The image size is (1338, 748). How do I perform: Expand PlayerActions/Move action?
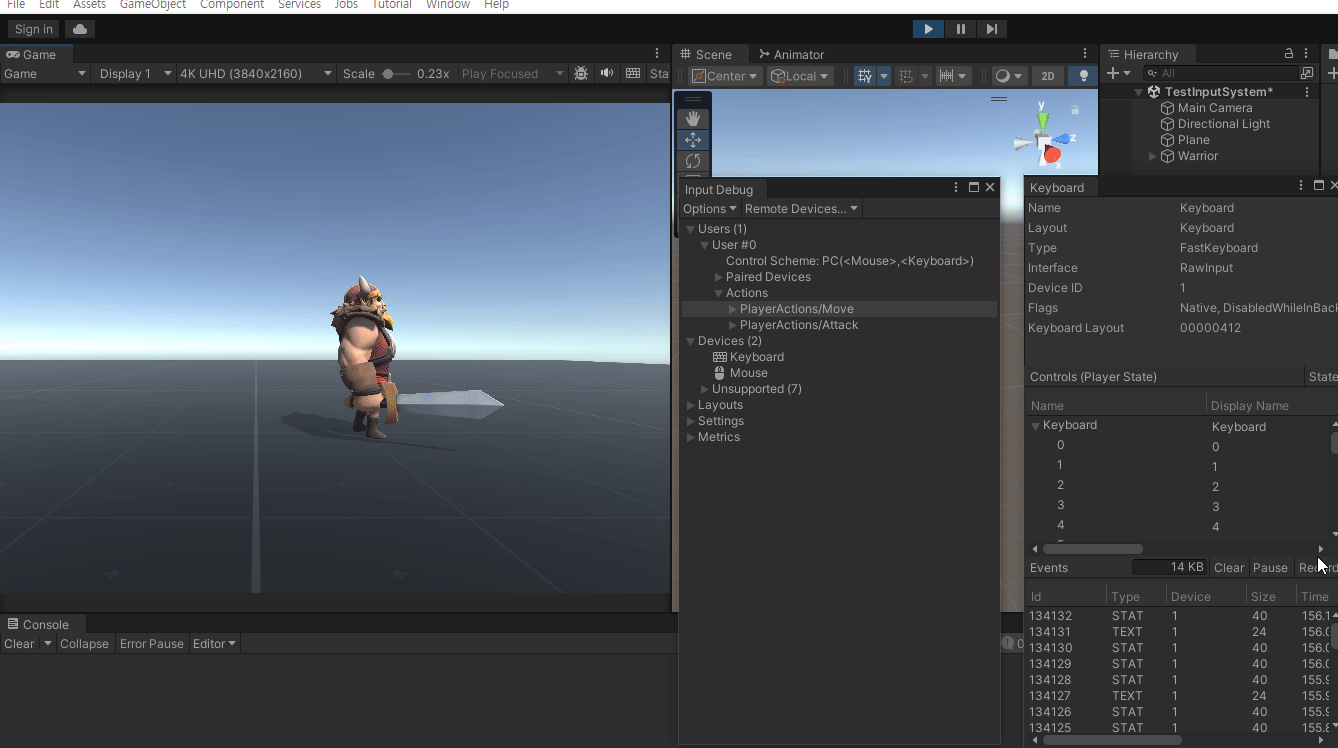[x=732, y=309]
